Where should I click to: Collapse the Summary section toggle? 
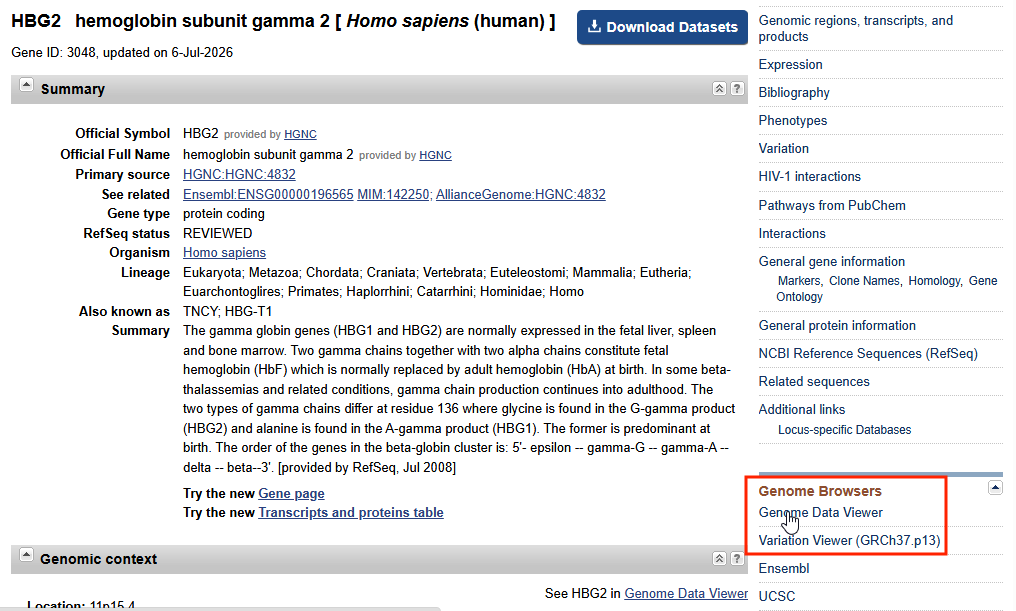[x=26, y=85]
